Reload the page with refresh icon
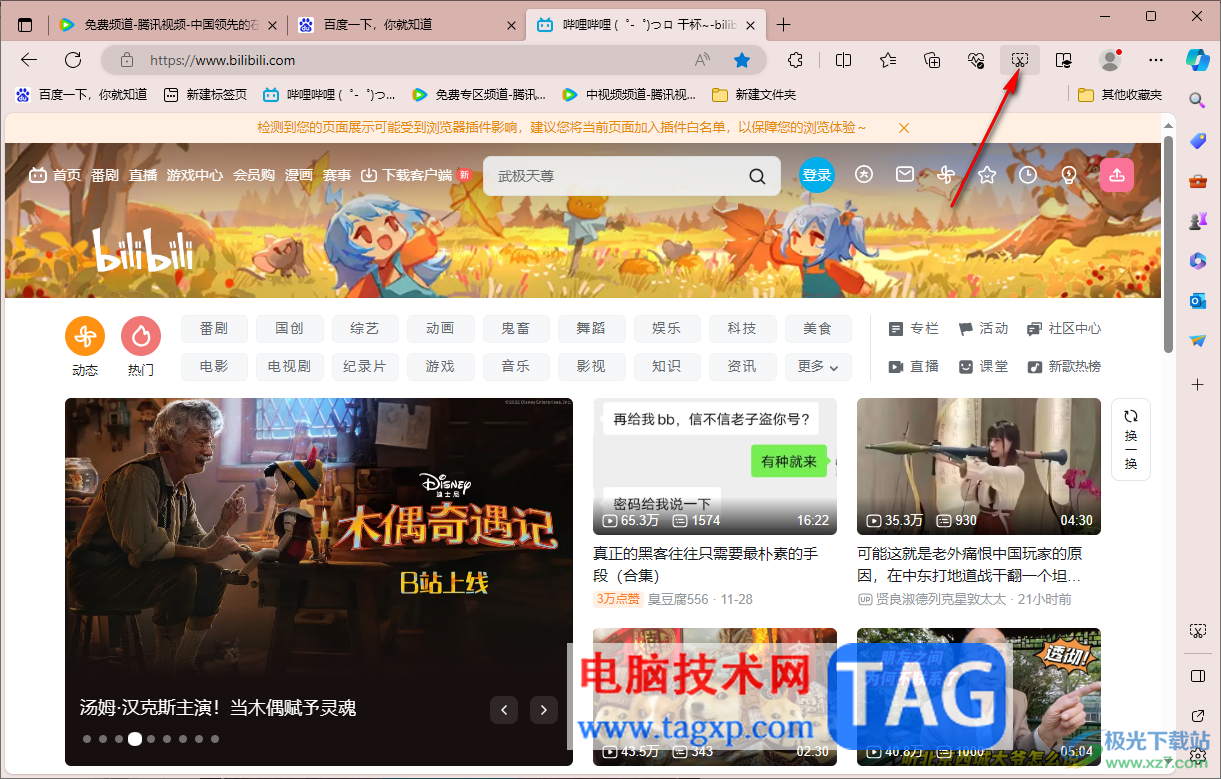The image size is (1221, 779). pos(73,60)
